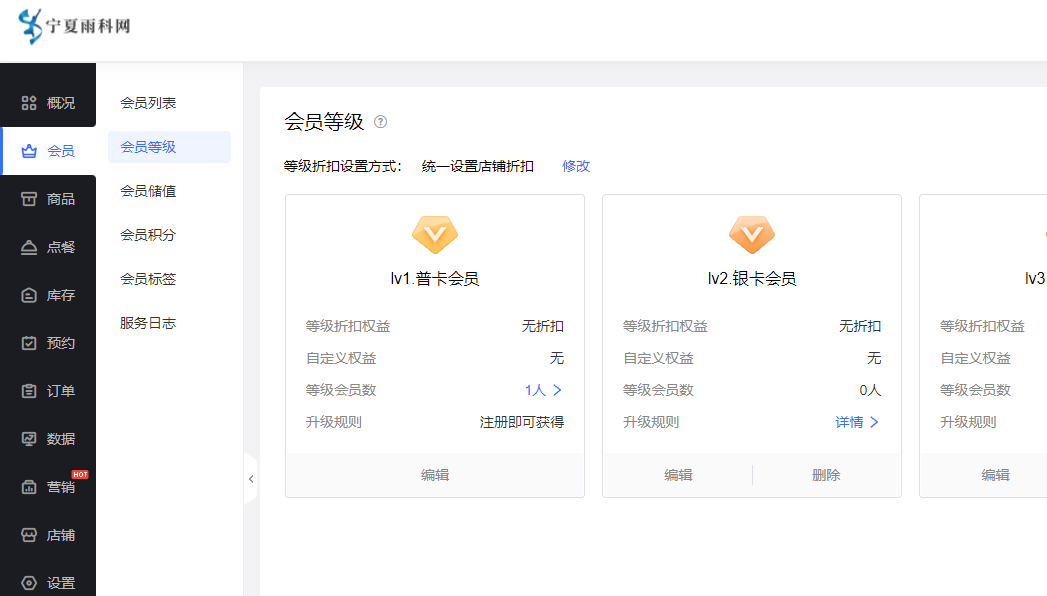The image size is (1047, 596).
Task: Click 等级折扣设置方式 label
Action: (x=343, y=166)
